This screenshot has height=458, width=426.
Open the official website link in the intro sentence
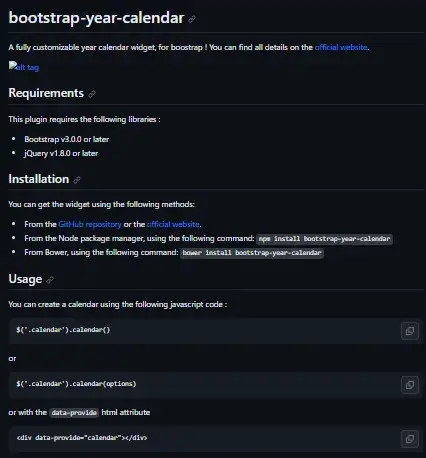[341, 47]
